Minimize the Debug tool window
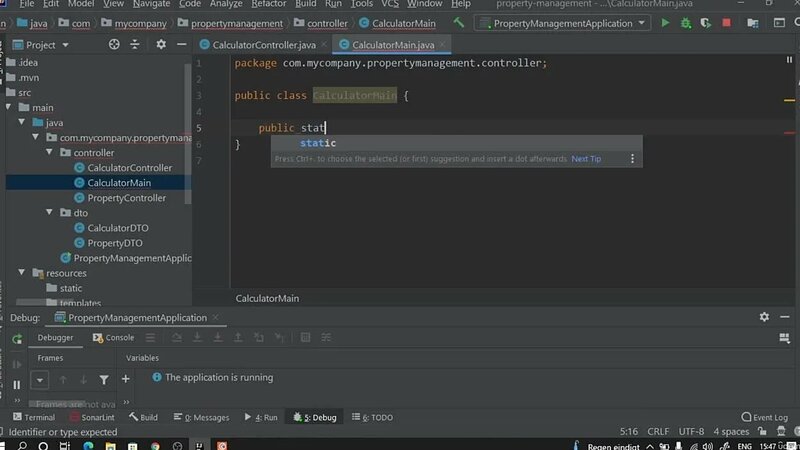Image resolution: width=800 pixels, height=450 pixels. pyautogui.click(x=785, y=317)
